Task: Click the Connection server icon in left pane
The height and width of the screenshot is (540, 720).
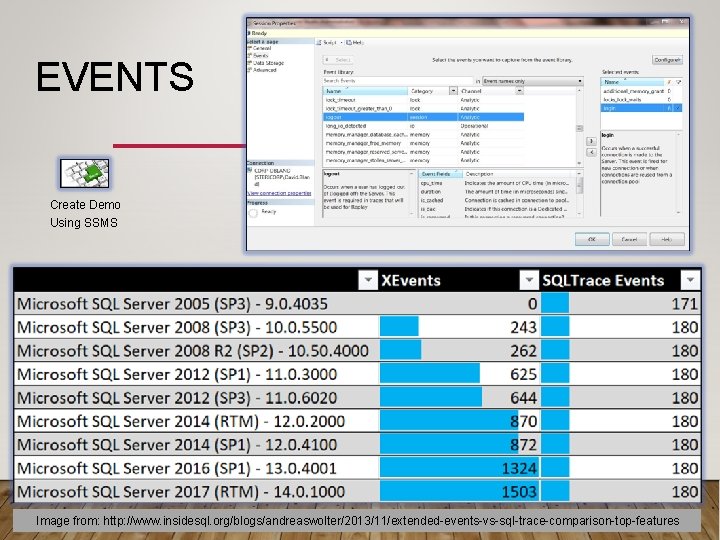Action: tap(249, 170)
